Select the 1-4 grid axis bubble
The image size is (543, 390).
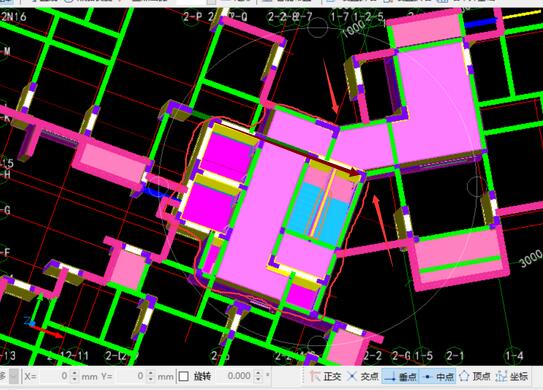click(x=514, y=356)
